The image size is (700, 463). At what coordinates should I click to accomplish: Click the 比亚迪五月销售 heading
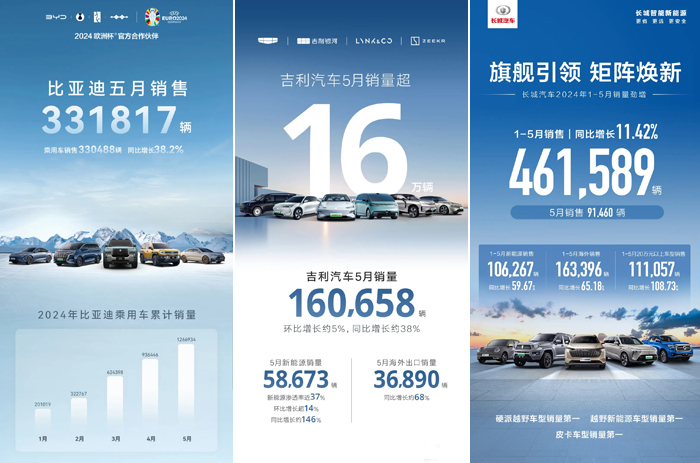click(118, 88)
